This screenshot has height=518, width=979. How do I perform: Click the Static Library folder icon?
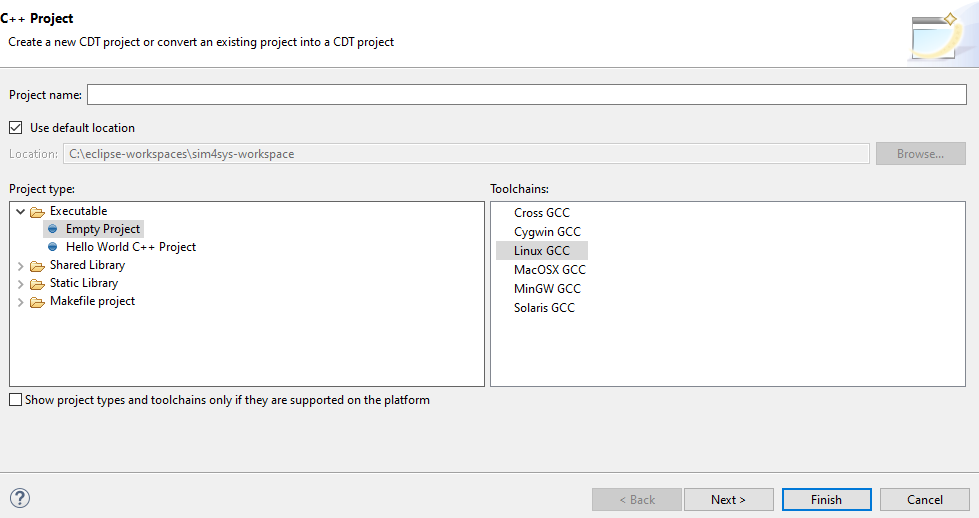tap(37, 284)
